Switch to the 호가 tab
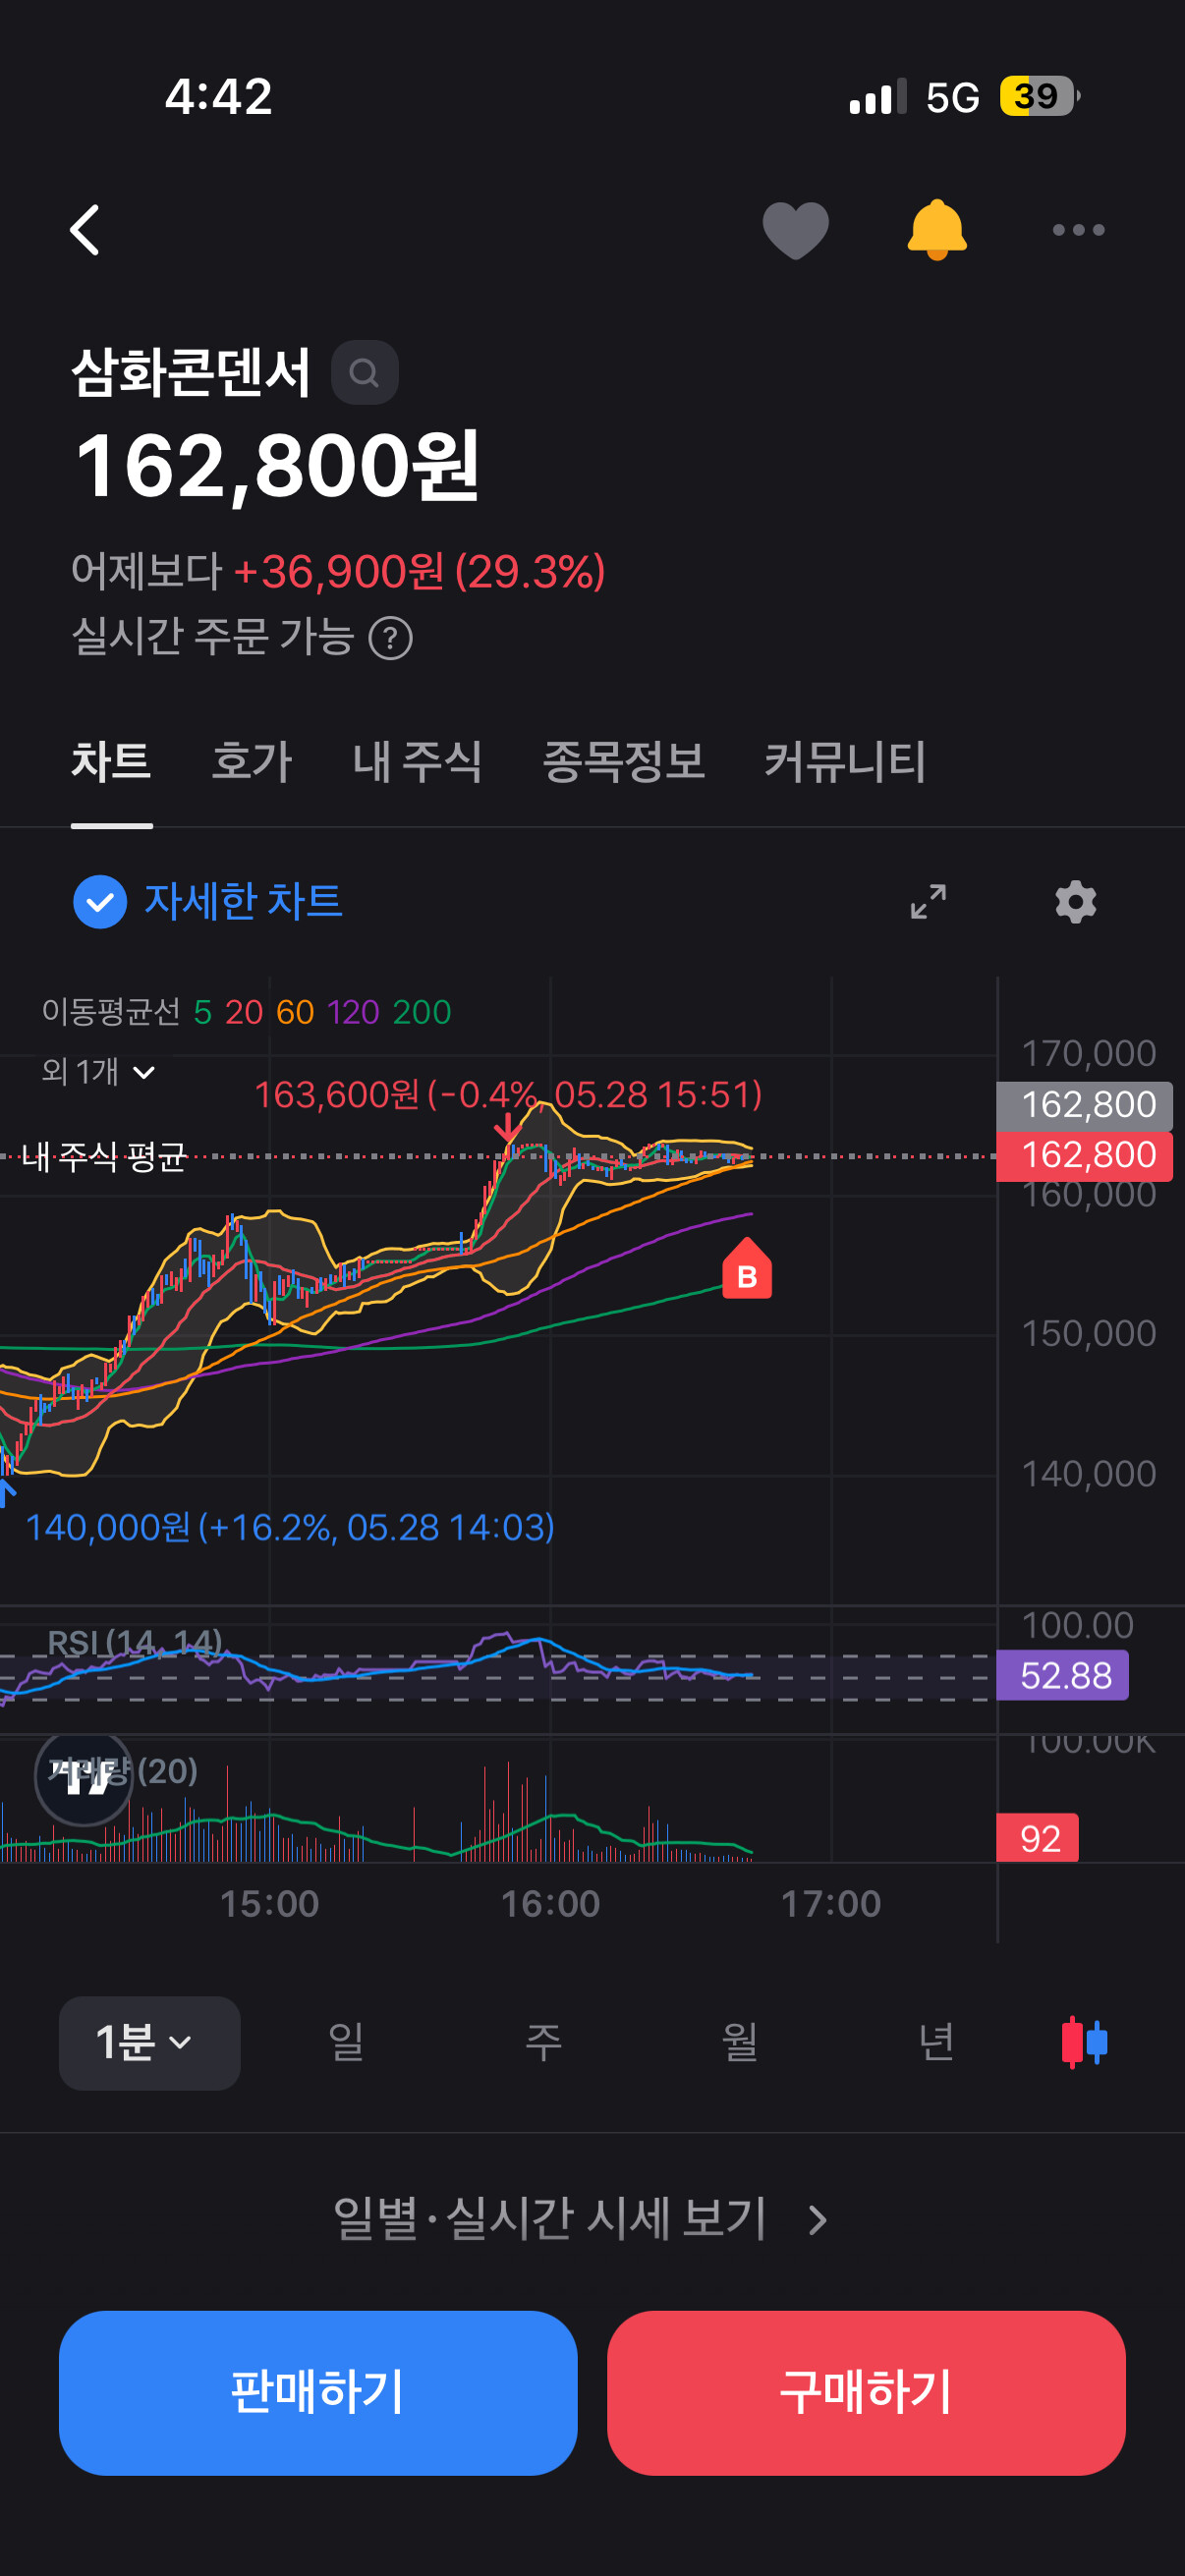This screenshot has width=1185, height=2576. 252,762
